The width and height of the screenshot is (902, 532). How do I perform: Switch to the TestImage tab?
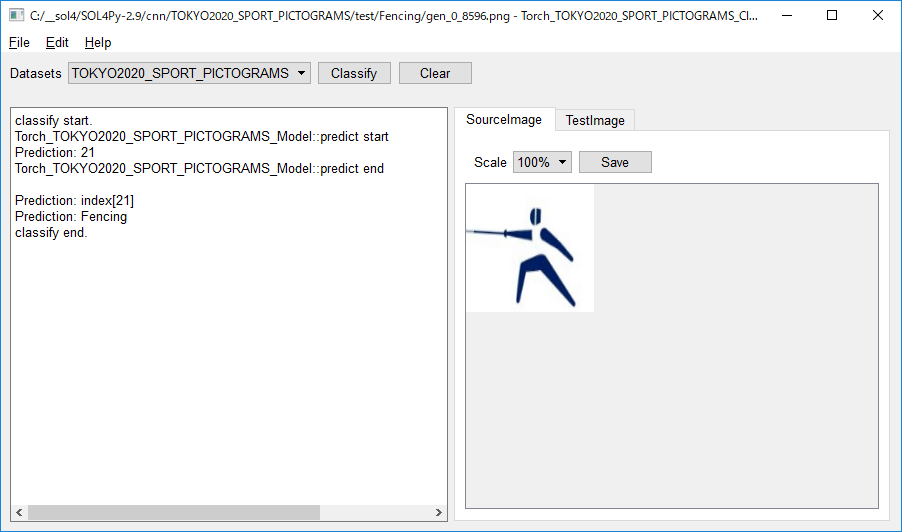595,120
